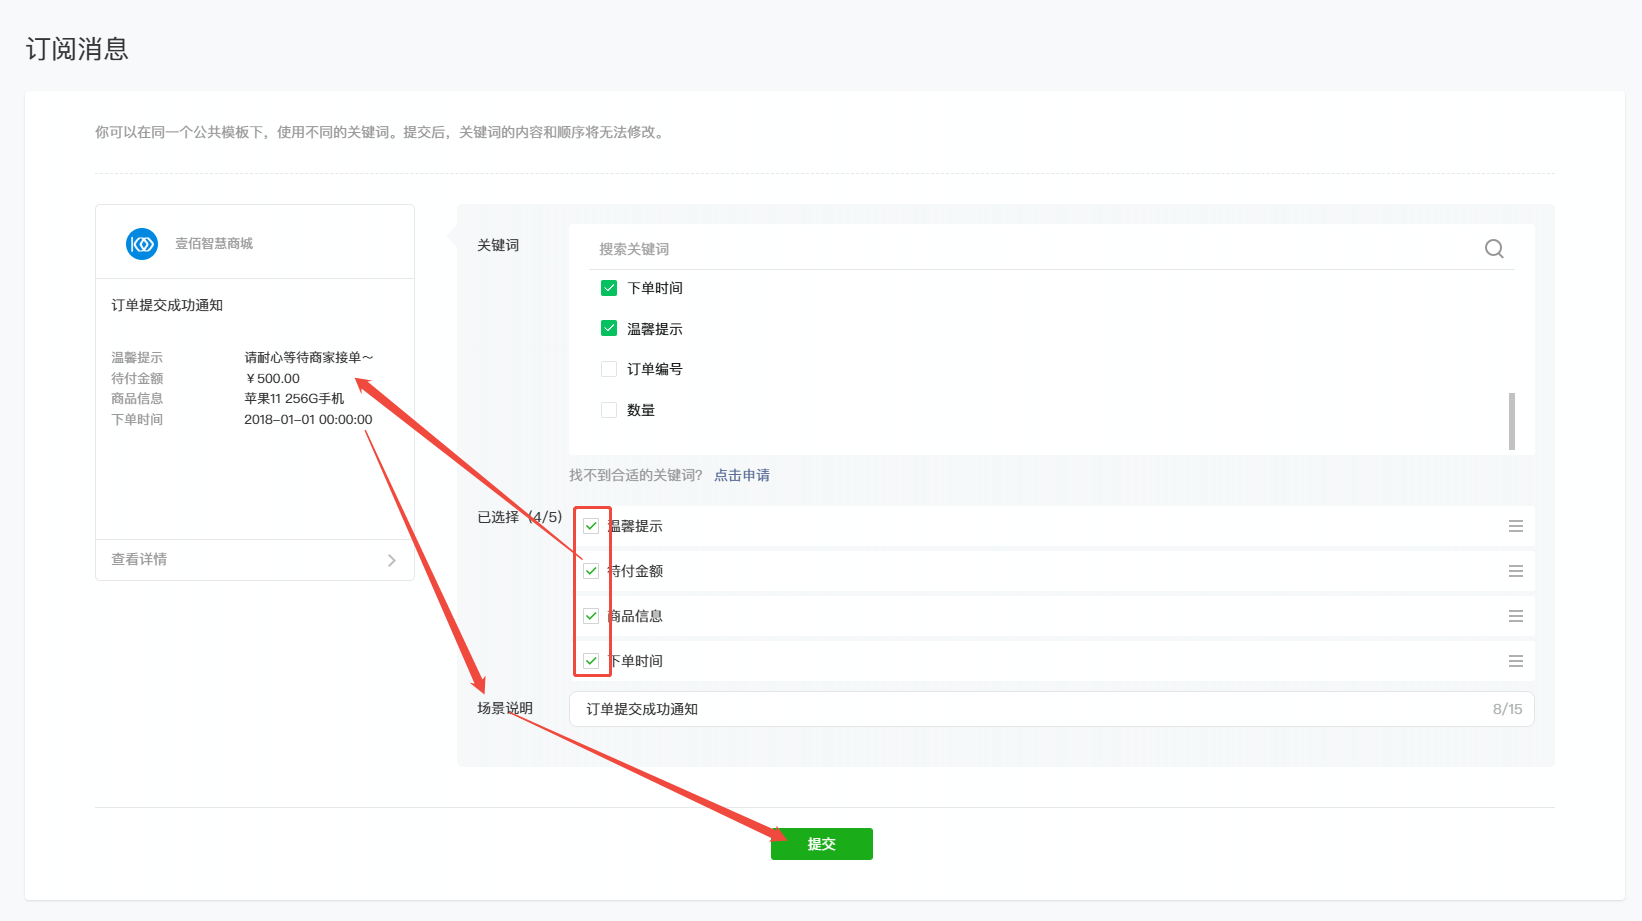Click the search magnifier icon in keyword box
This screenshot has width=1642, height=921.
click(x=1494, y=249)
